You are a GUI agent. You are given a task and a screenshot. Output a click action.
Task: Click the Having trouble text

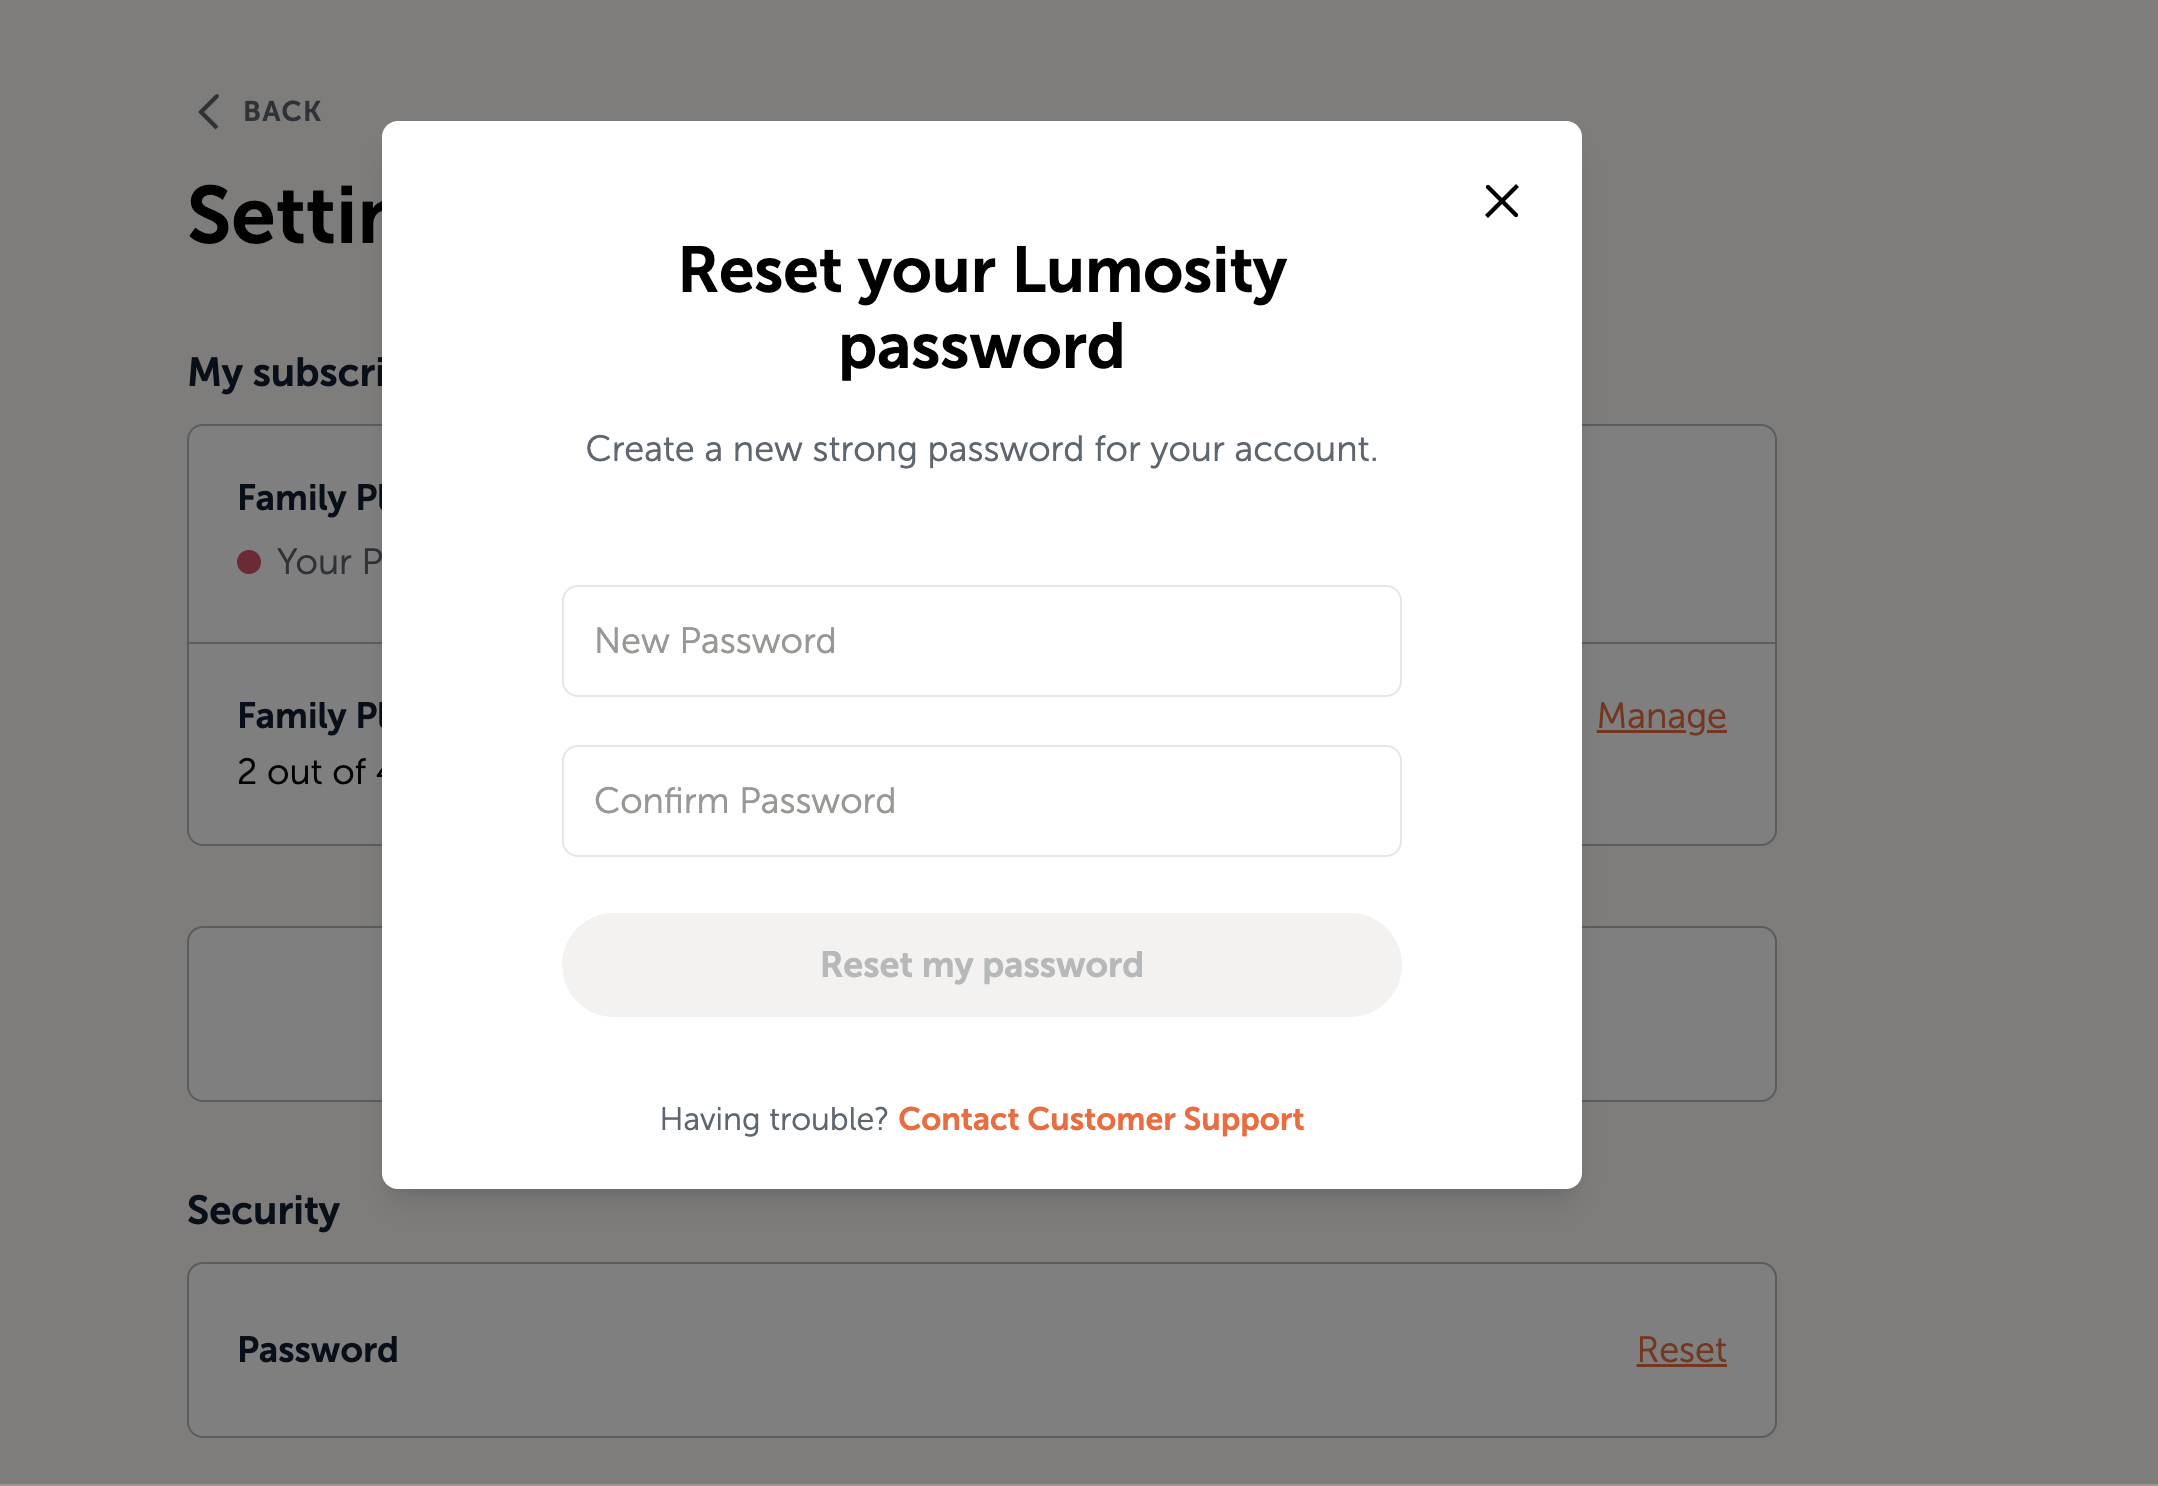775,1119
